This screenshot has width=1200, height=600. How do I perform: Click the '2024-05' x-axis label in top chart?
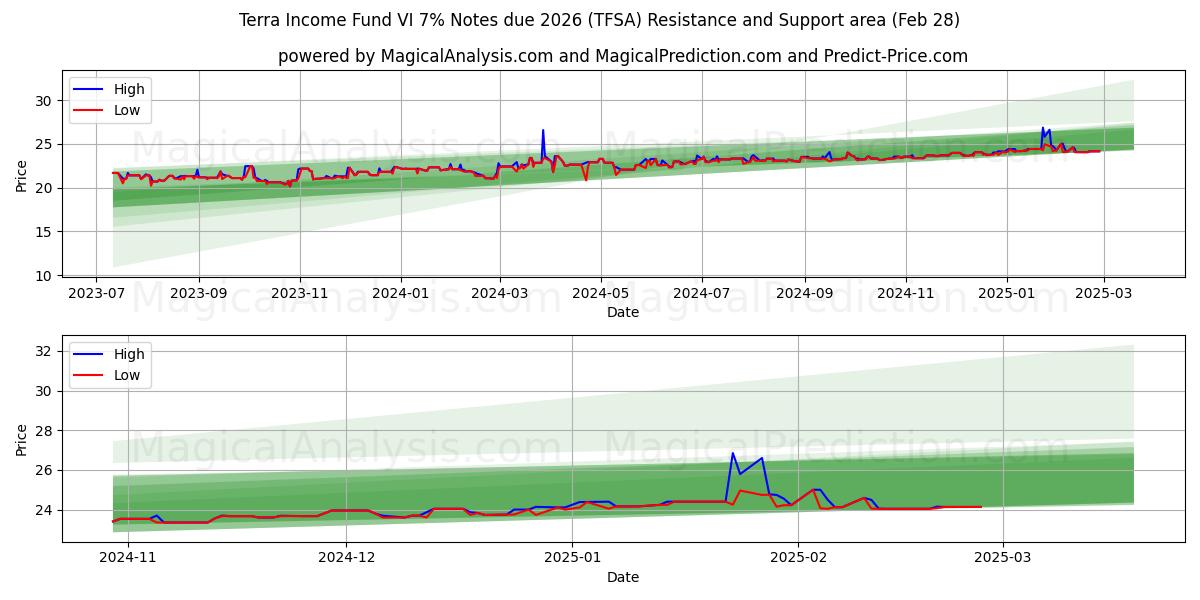[x=600, y=294]
